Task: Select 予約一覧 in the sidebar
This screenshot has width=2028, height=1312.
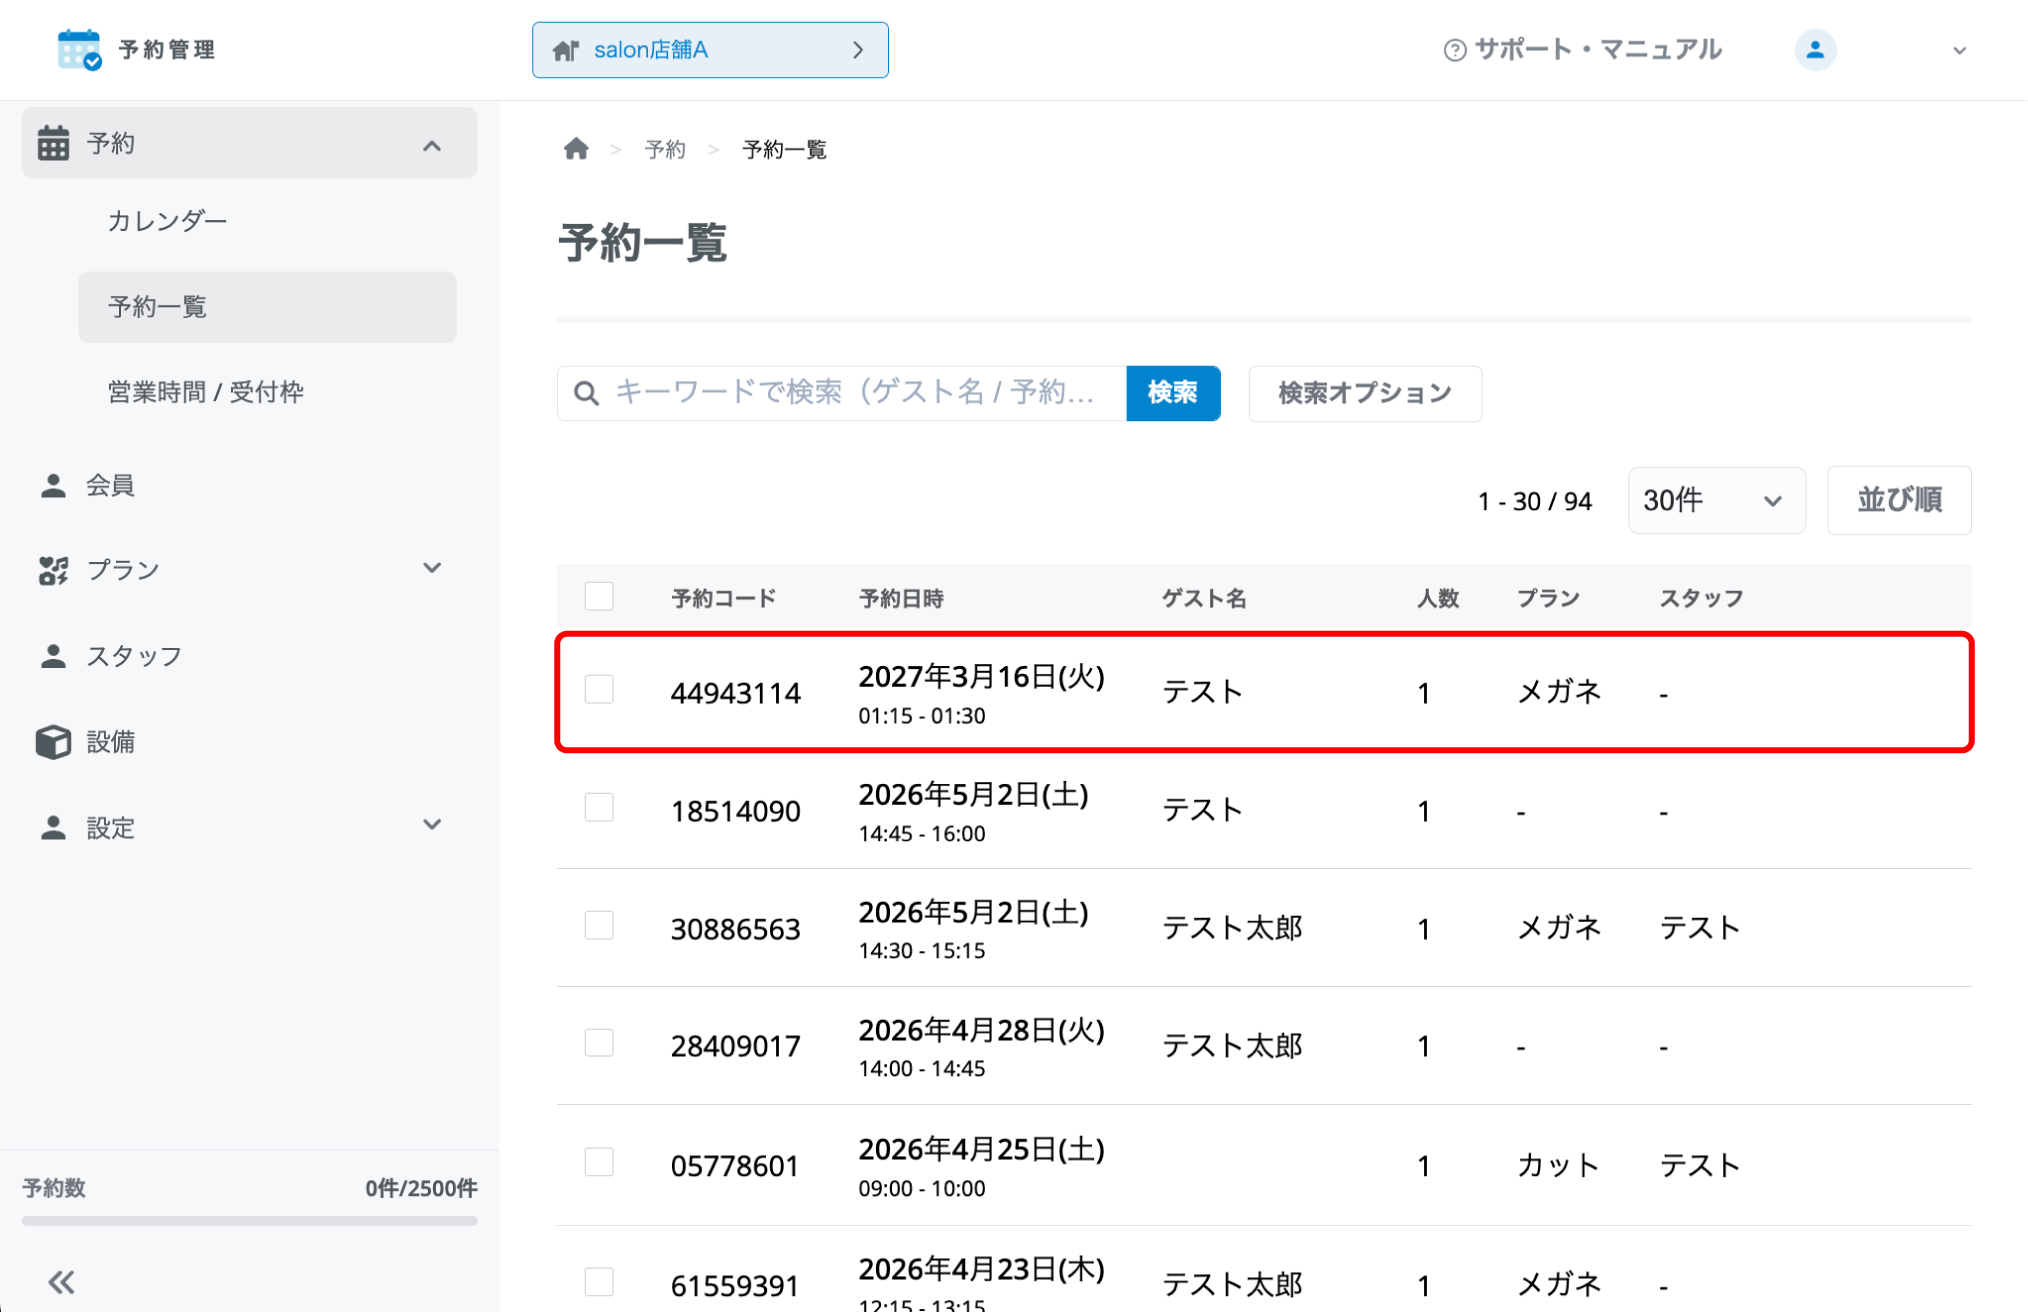Action: pos(267,307)
